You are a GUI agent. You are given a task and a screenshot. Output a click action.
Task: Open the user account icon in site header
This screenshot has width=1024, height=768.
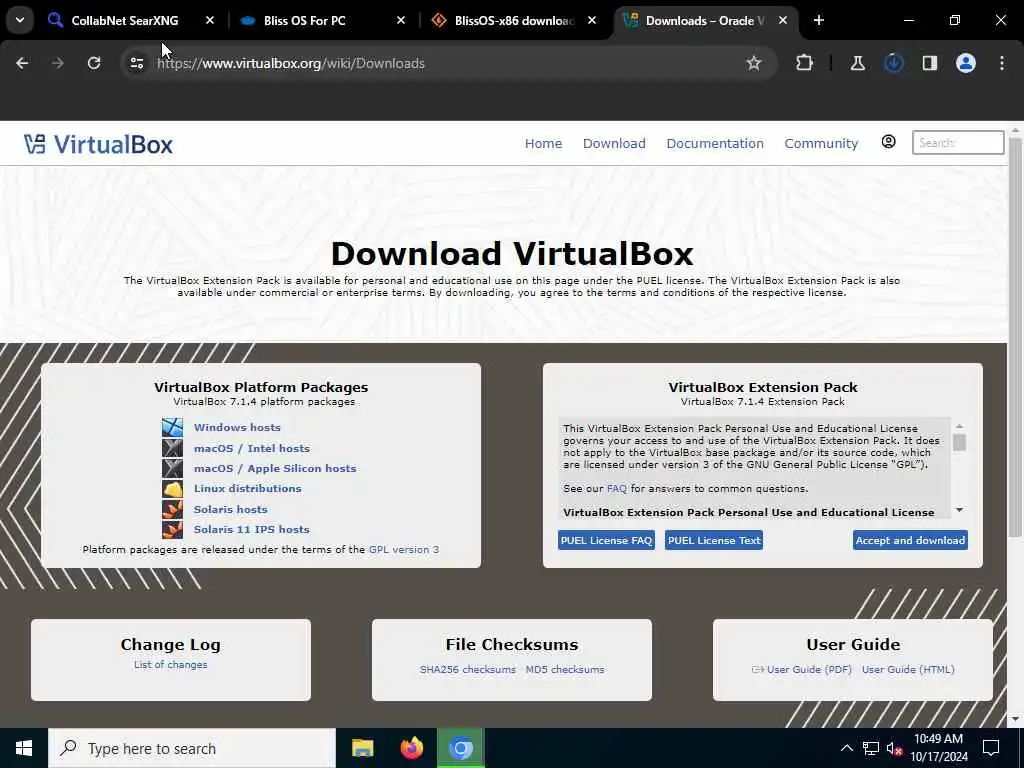point(888,142)
